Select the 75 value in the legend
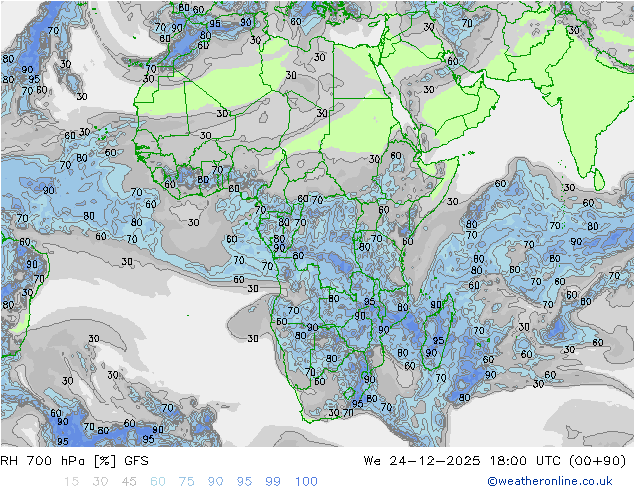 tap(186, 482)
